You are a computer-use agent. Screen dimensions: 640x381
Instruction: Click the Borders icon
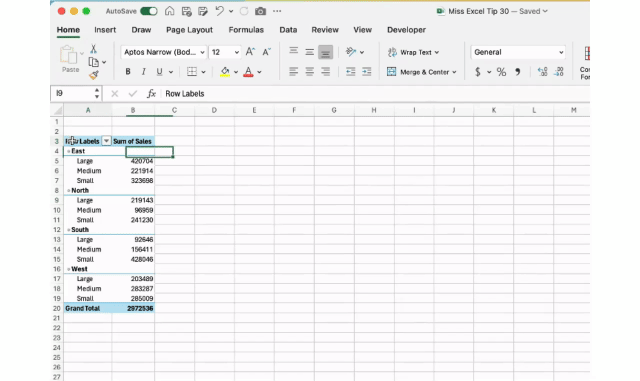pyautogui.click(x=191, y=72)
